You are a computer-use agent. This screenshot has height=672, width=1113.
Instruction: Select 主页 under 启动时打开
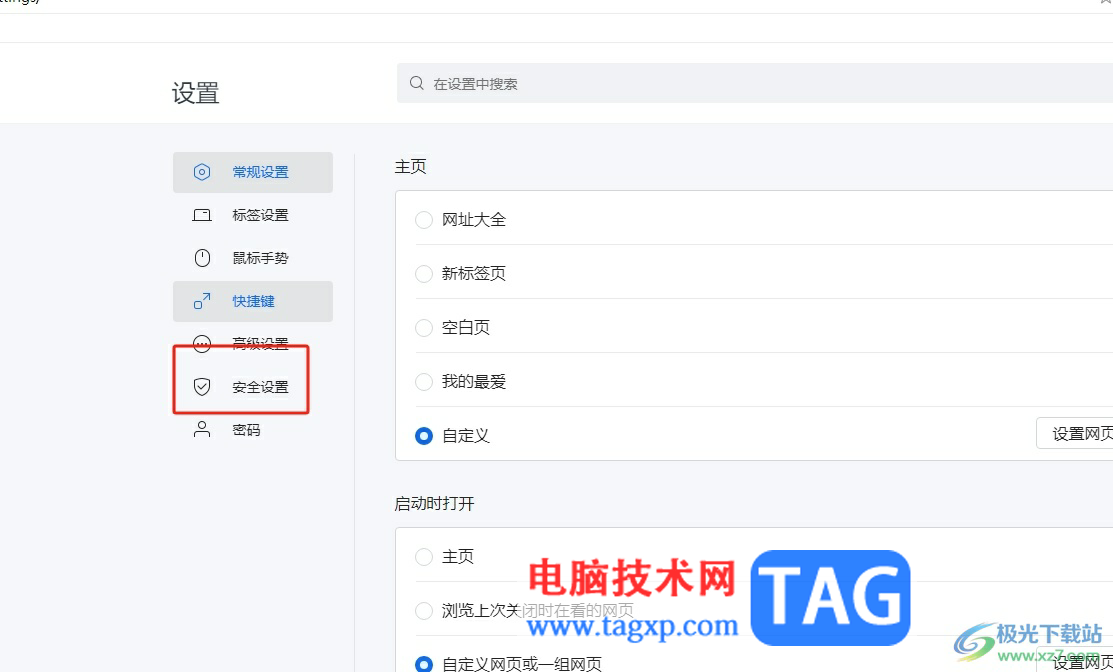[x=423, y=557]
